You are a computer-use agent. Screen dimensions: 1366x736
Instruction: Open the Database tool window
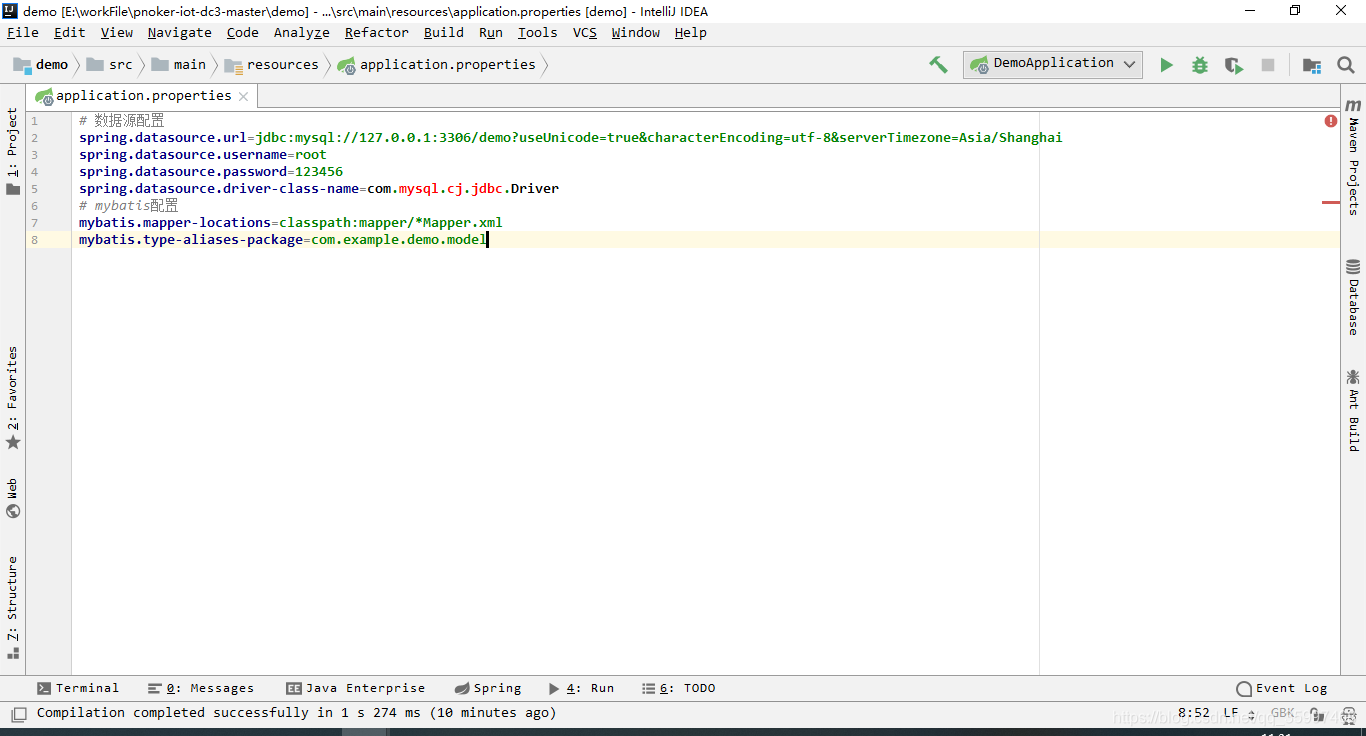(1353, 300)
